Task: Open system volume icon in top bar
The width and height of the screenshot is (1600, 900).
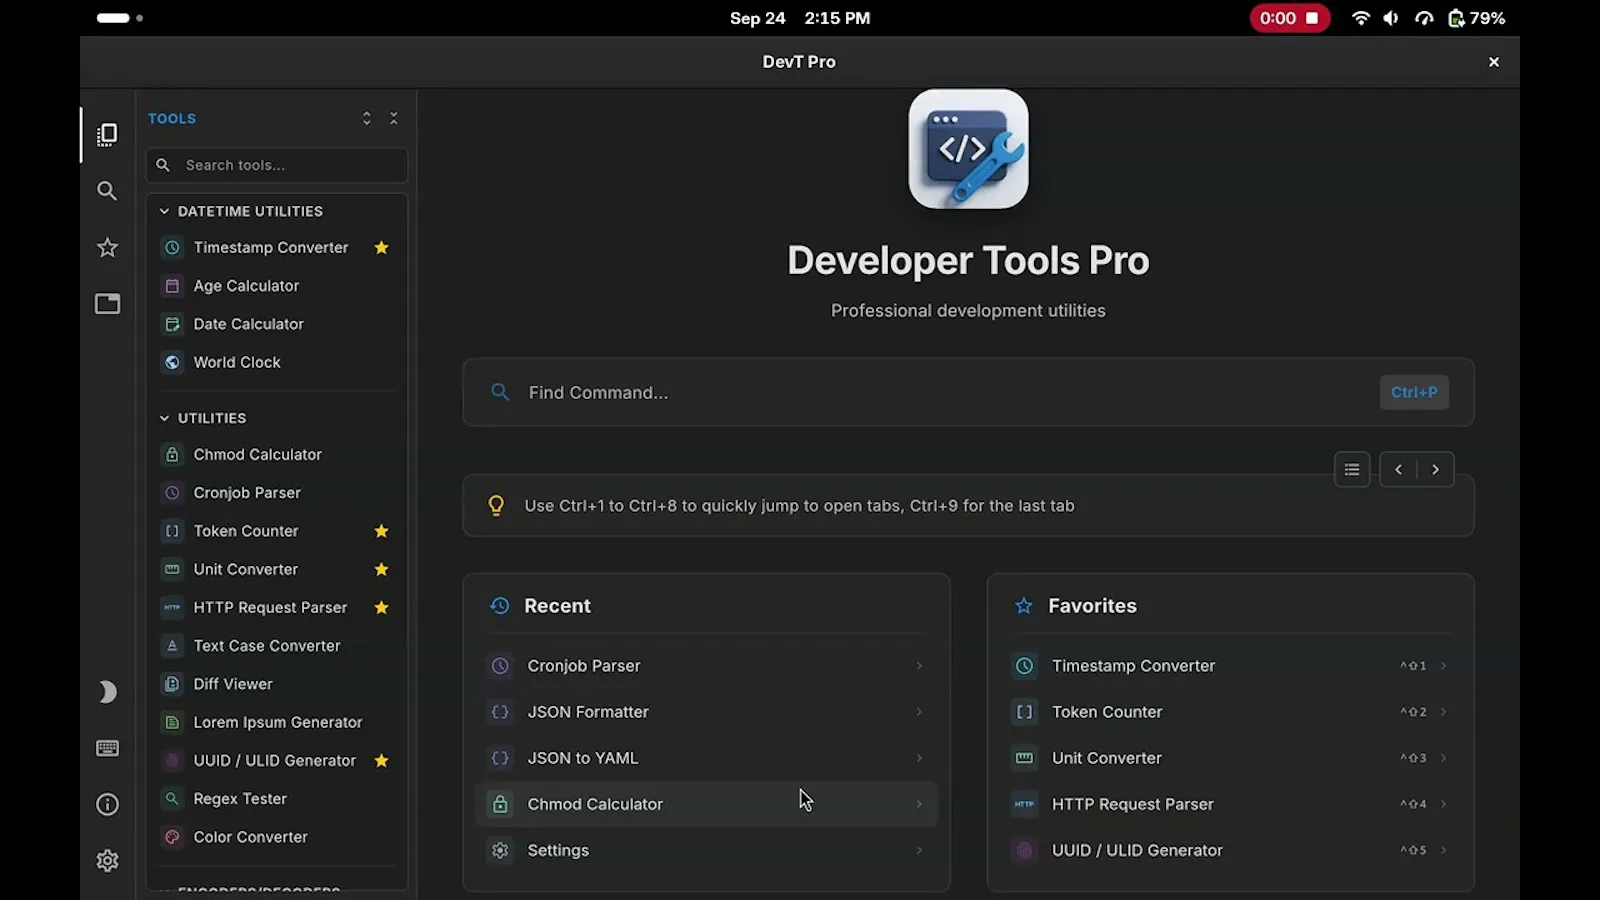Action: (1391, 18)
